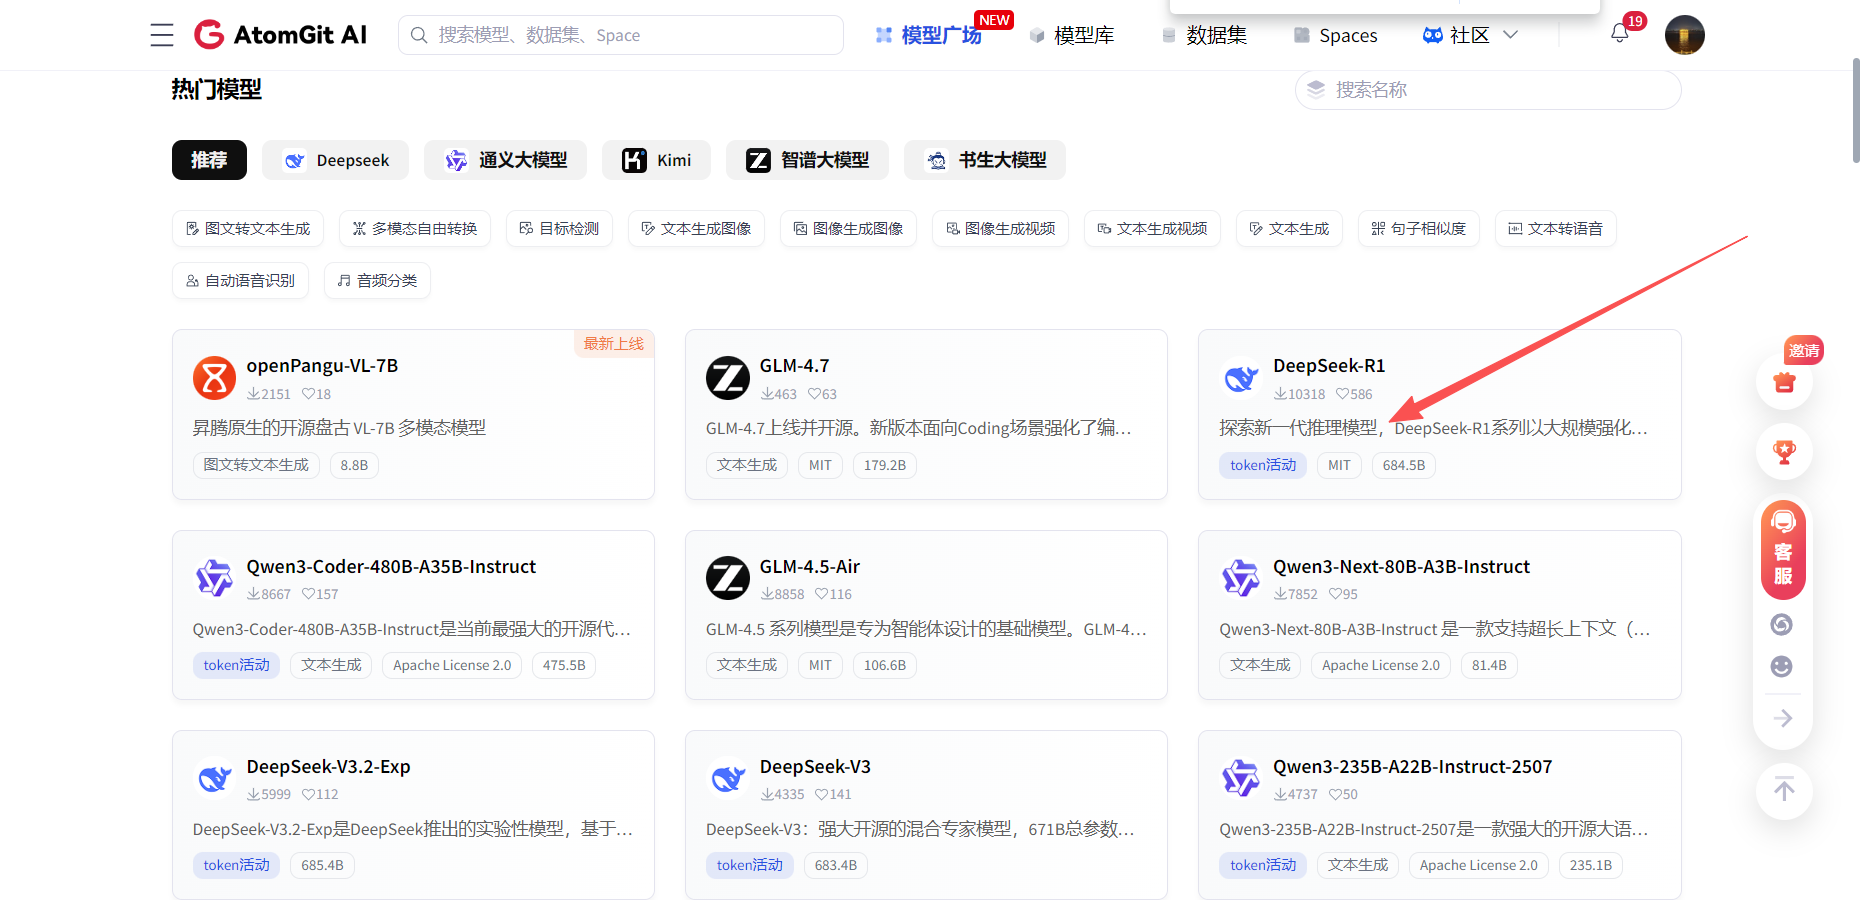Click the heart icon on DeepSeek-R1 card

point(1342,394)
